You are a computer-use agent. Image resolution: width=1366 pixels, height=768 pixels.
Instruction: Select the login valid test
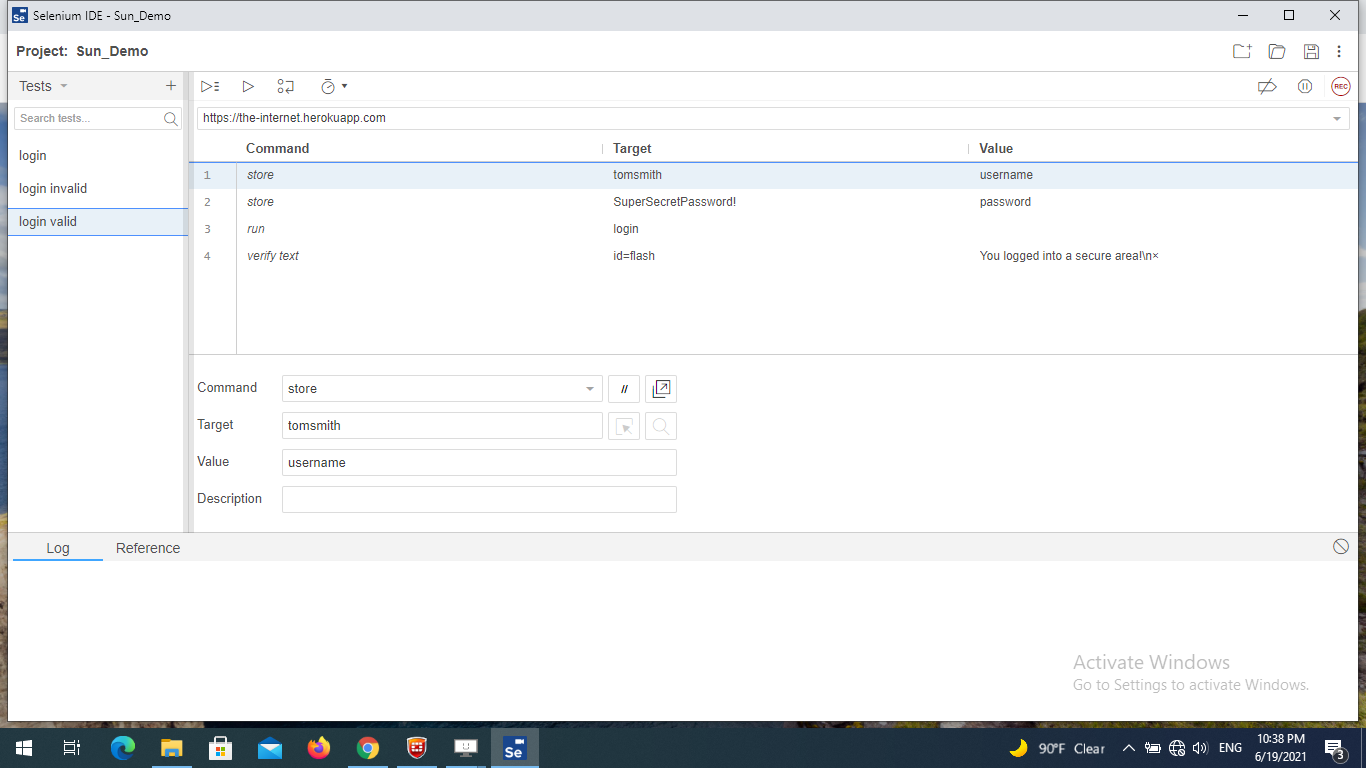click(98, 222)
